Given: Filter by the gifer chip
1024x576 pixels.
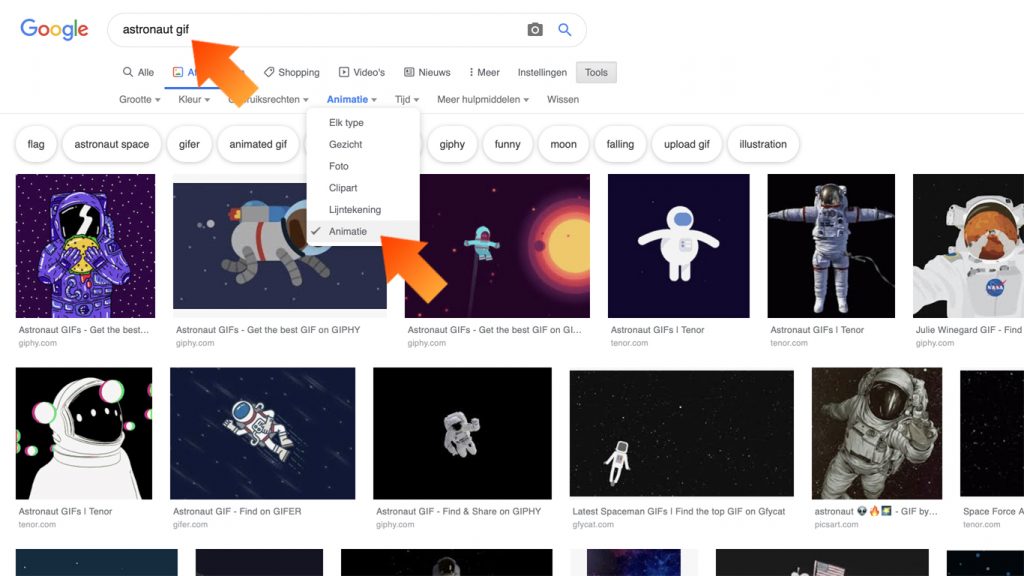Looking at the screenshot, I should pyautogui.click(x=189, y=144).
